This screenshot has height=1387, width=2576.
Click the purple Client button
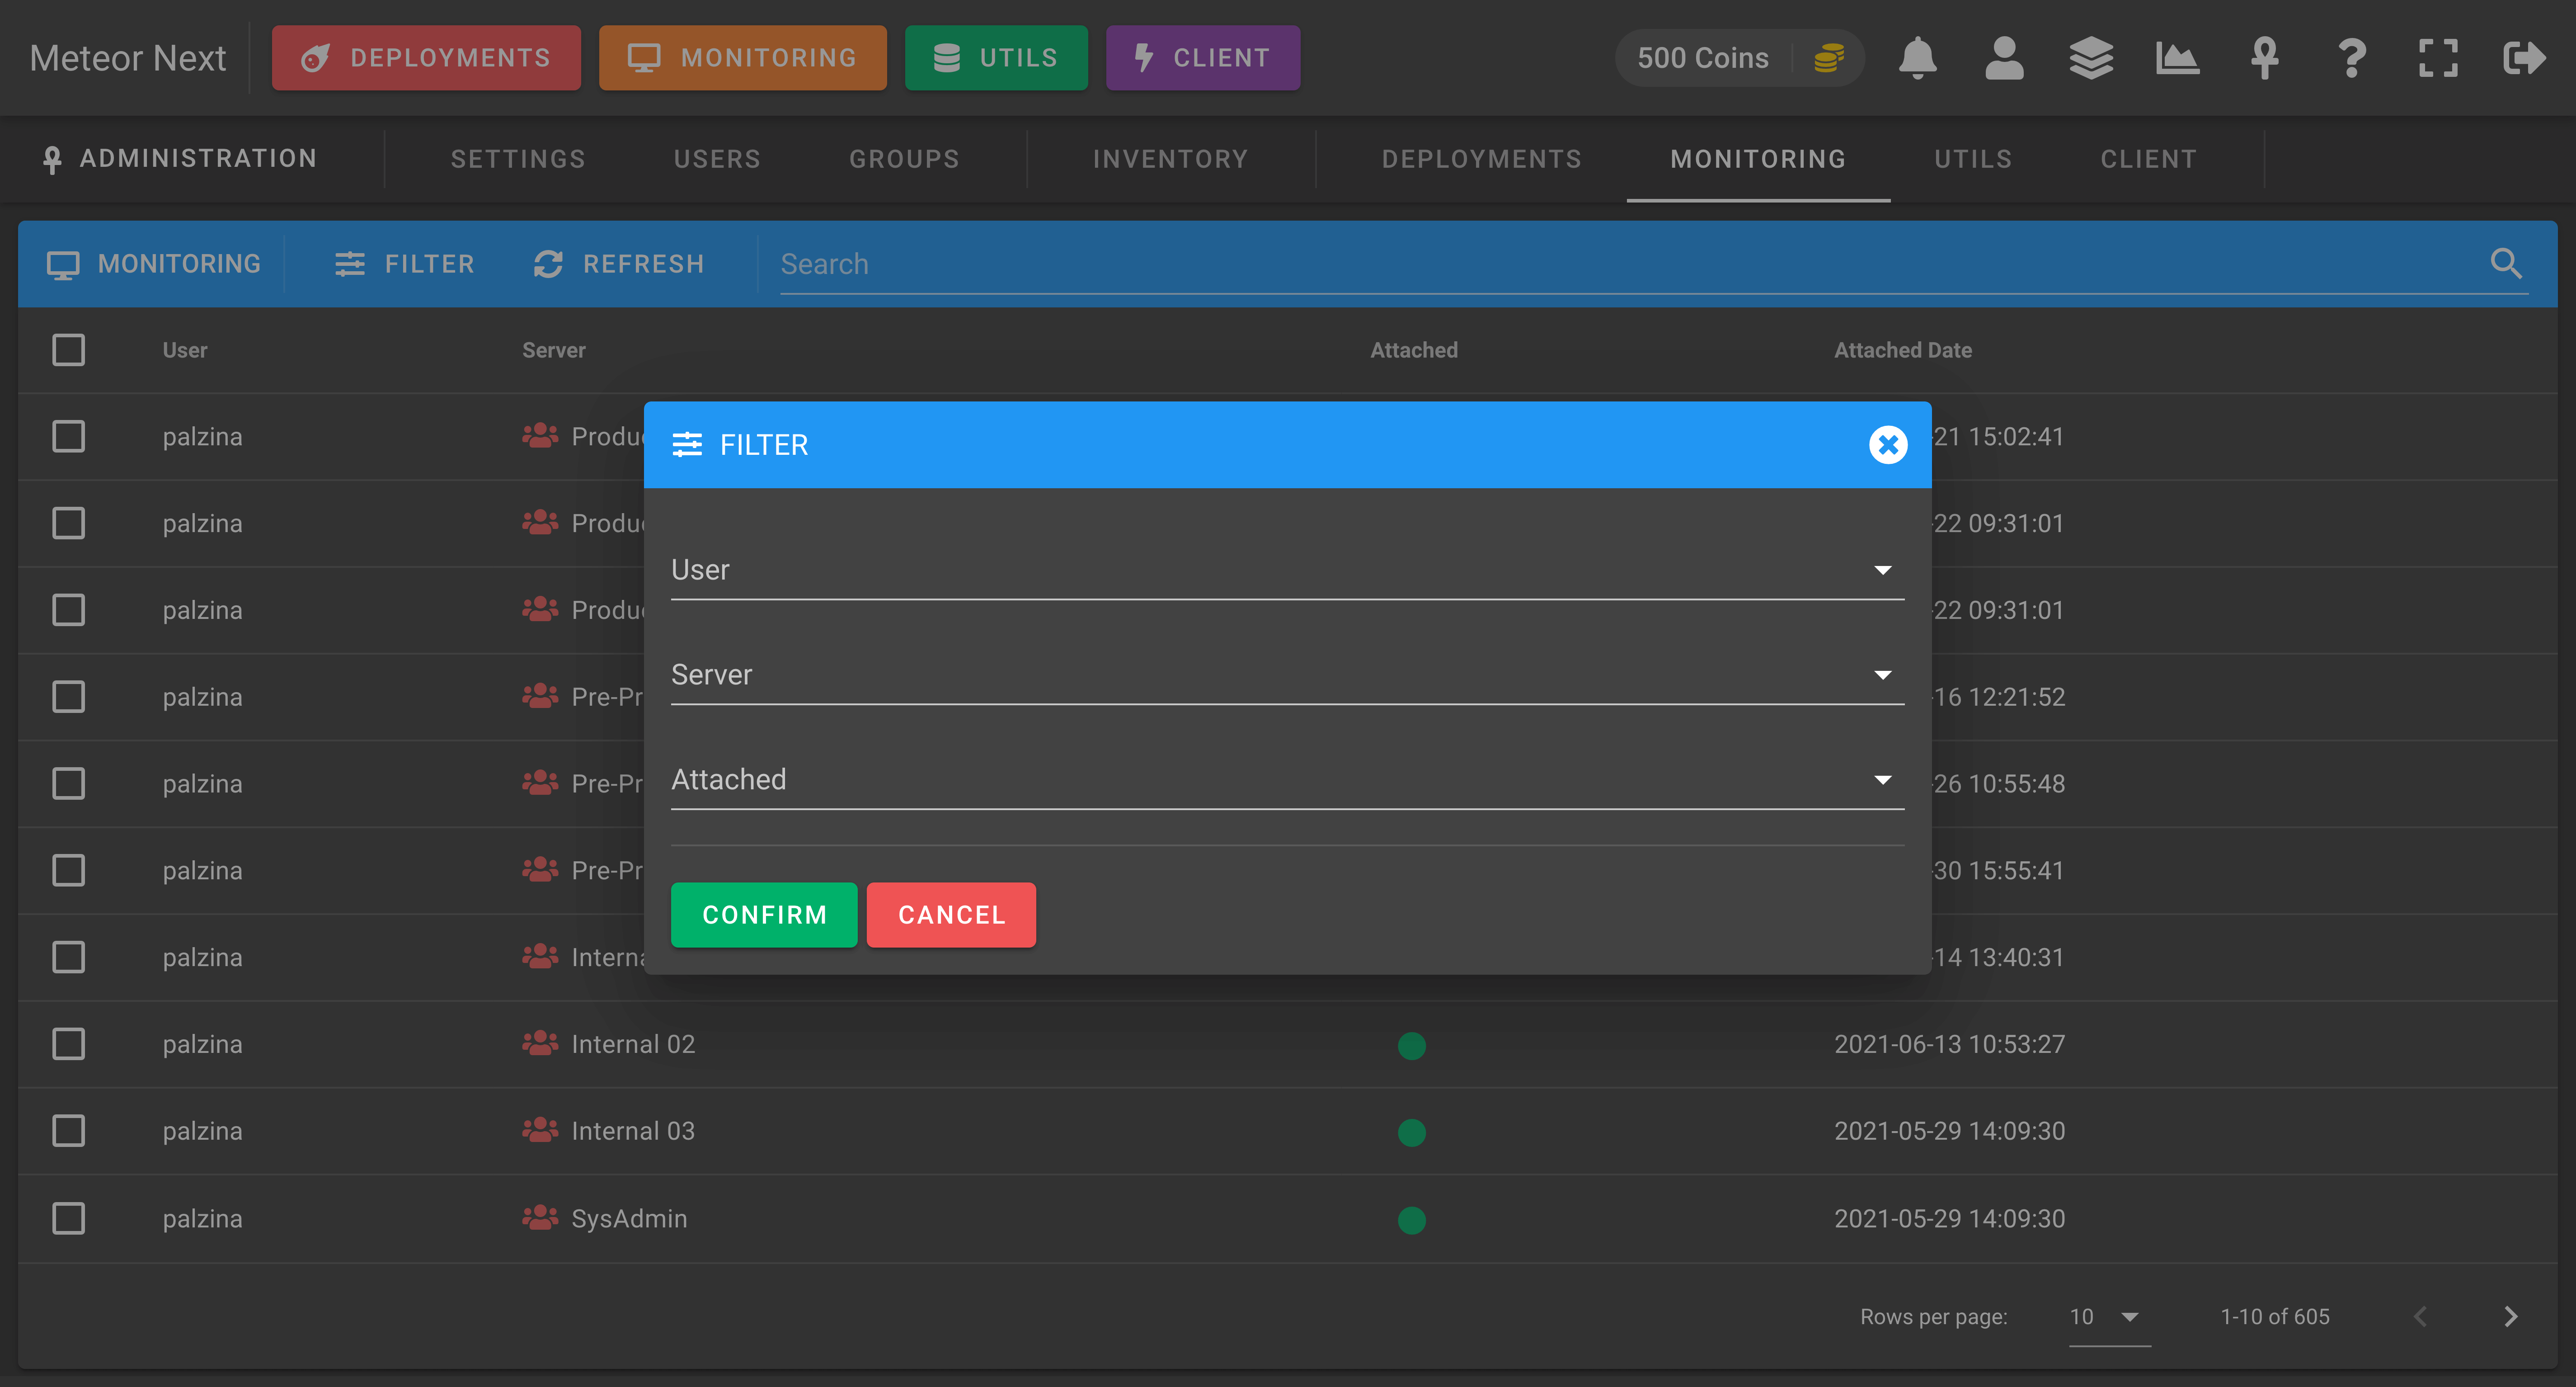click(1203, 58)
